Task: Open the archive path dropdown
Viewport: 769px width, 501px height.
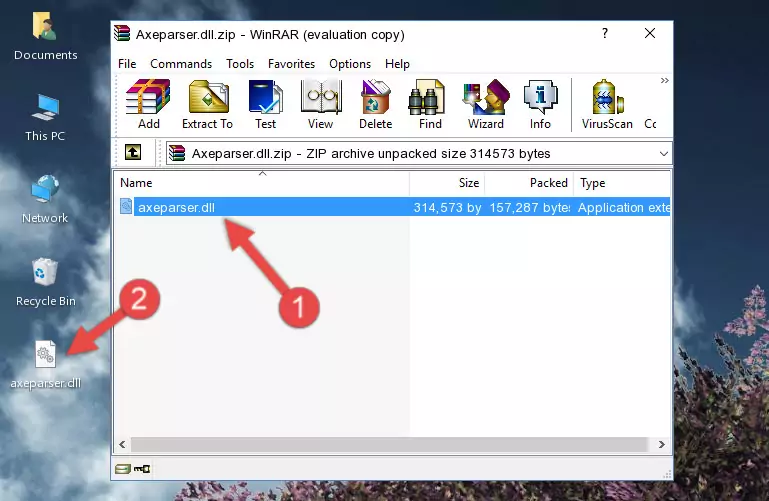Action: [664, 153]
